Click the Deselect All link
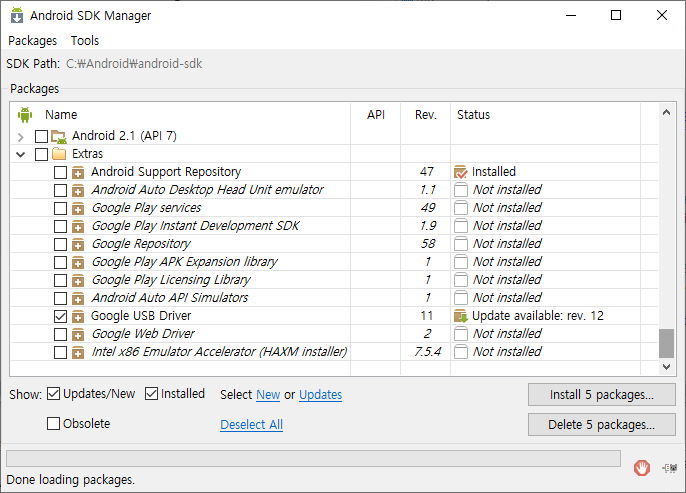This screenshot has width=686, height=493. point(252,424)
